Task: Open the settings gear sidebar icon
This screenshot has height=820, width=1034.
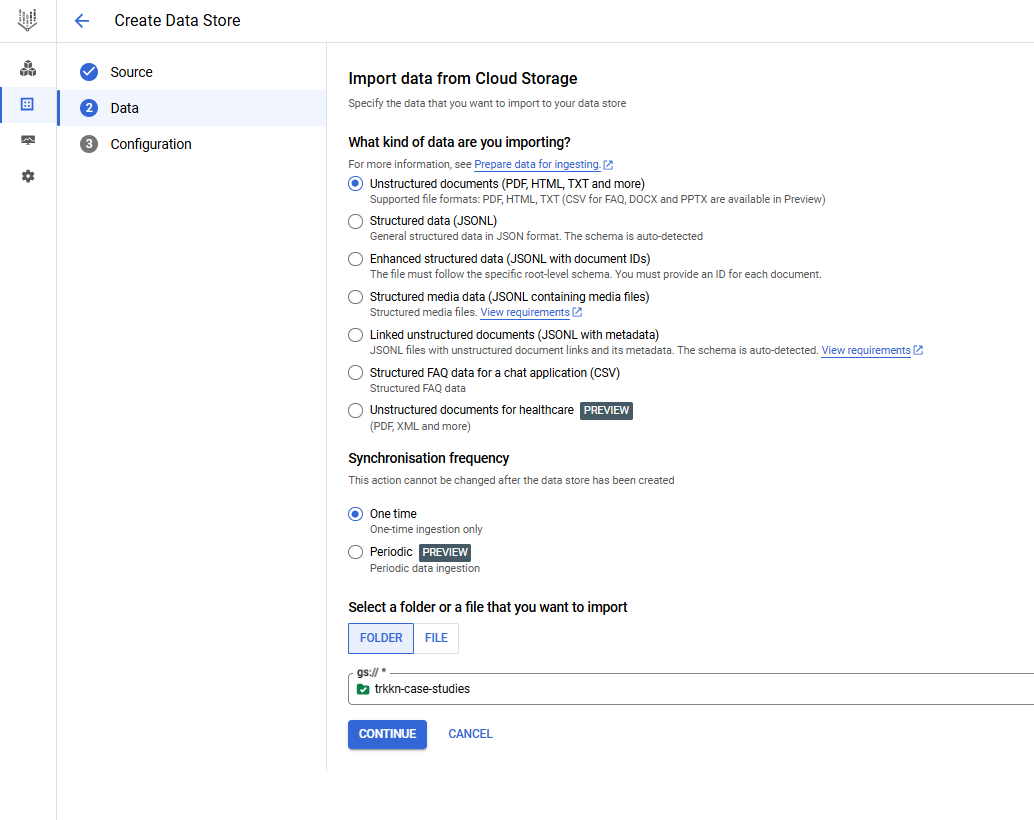Action: coord(28,176)
